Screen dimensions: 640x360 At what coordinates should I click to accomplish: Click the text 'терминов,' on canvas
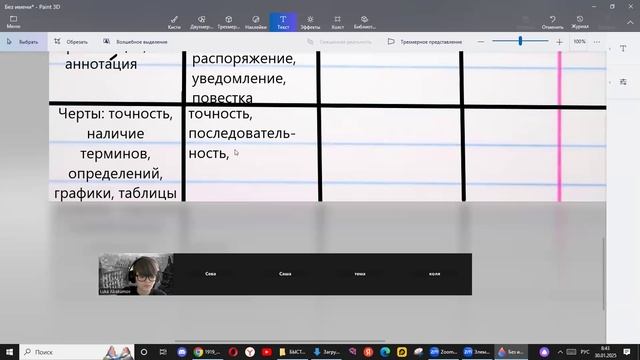[x=116, y=154]
